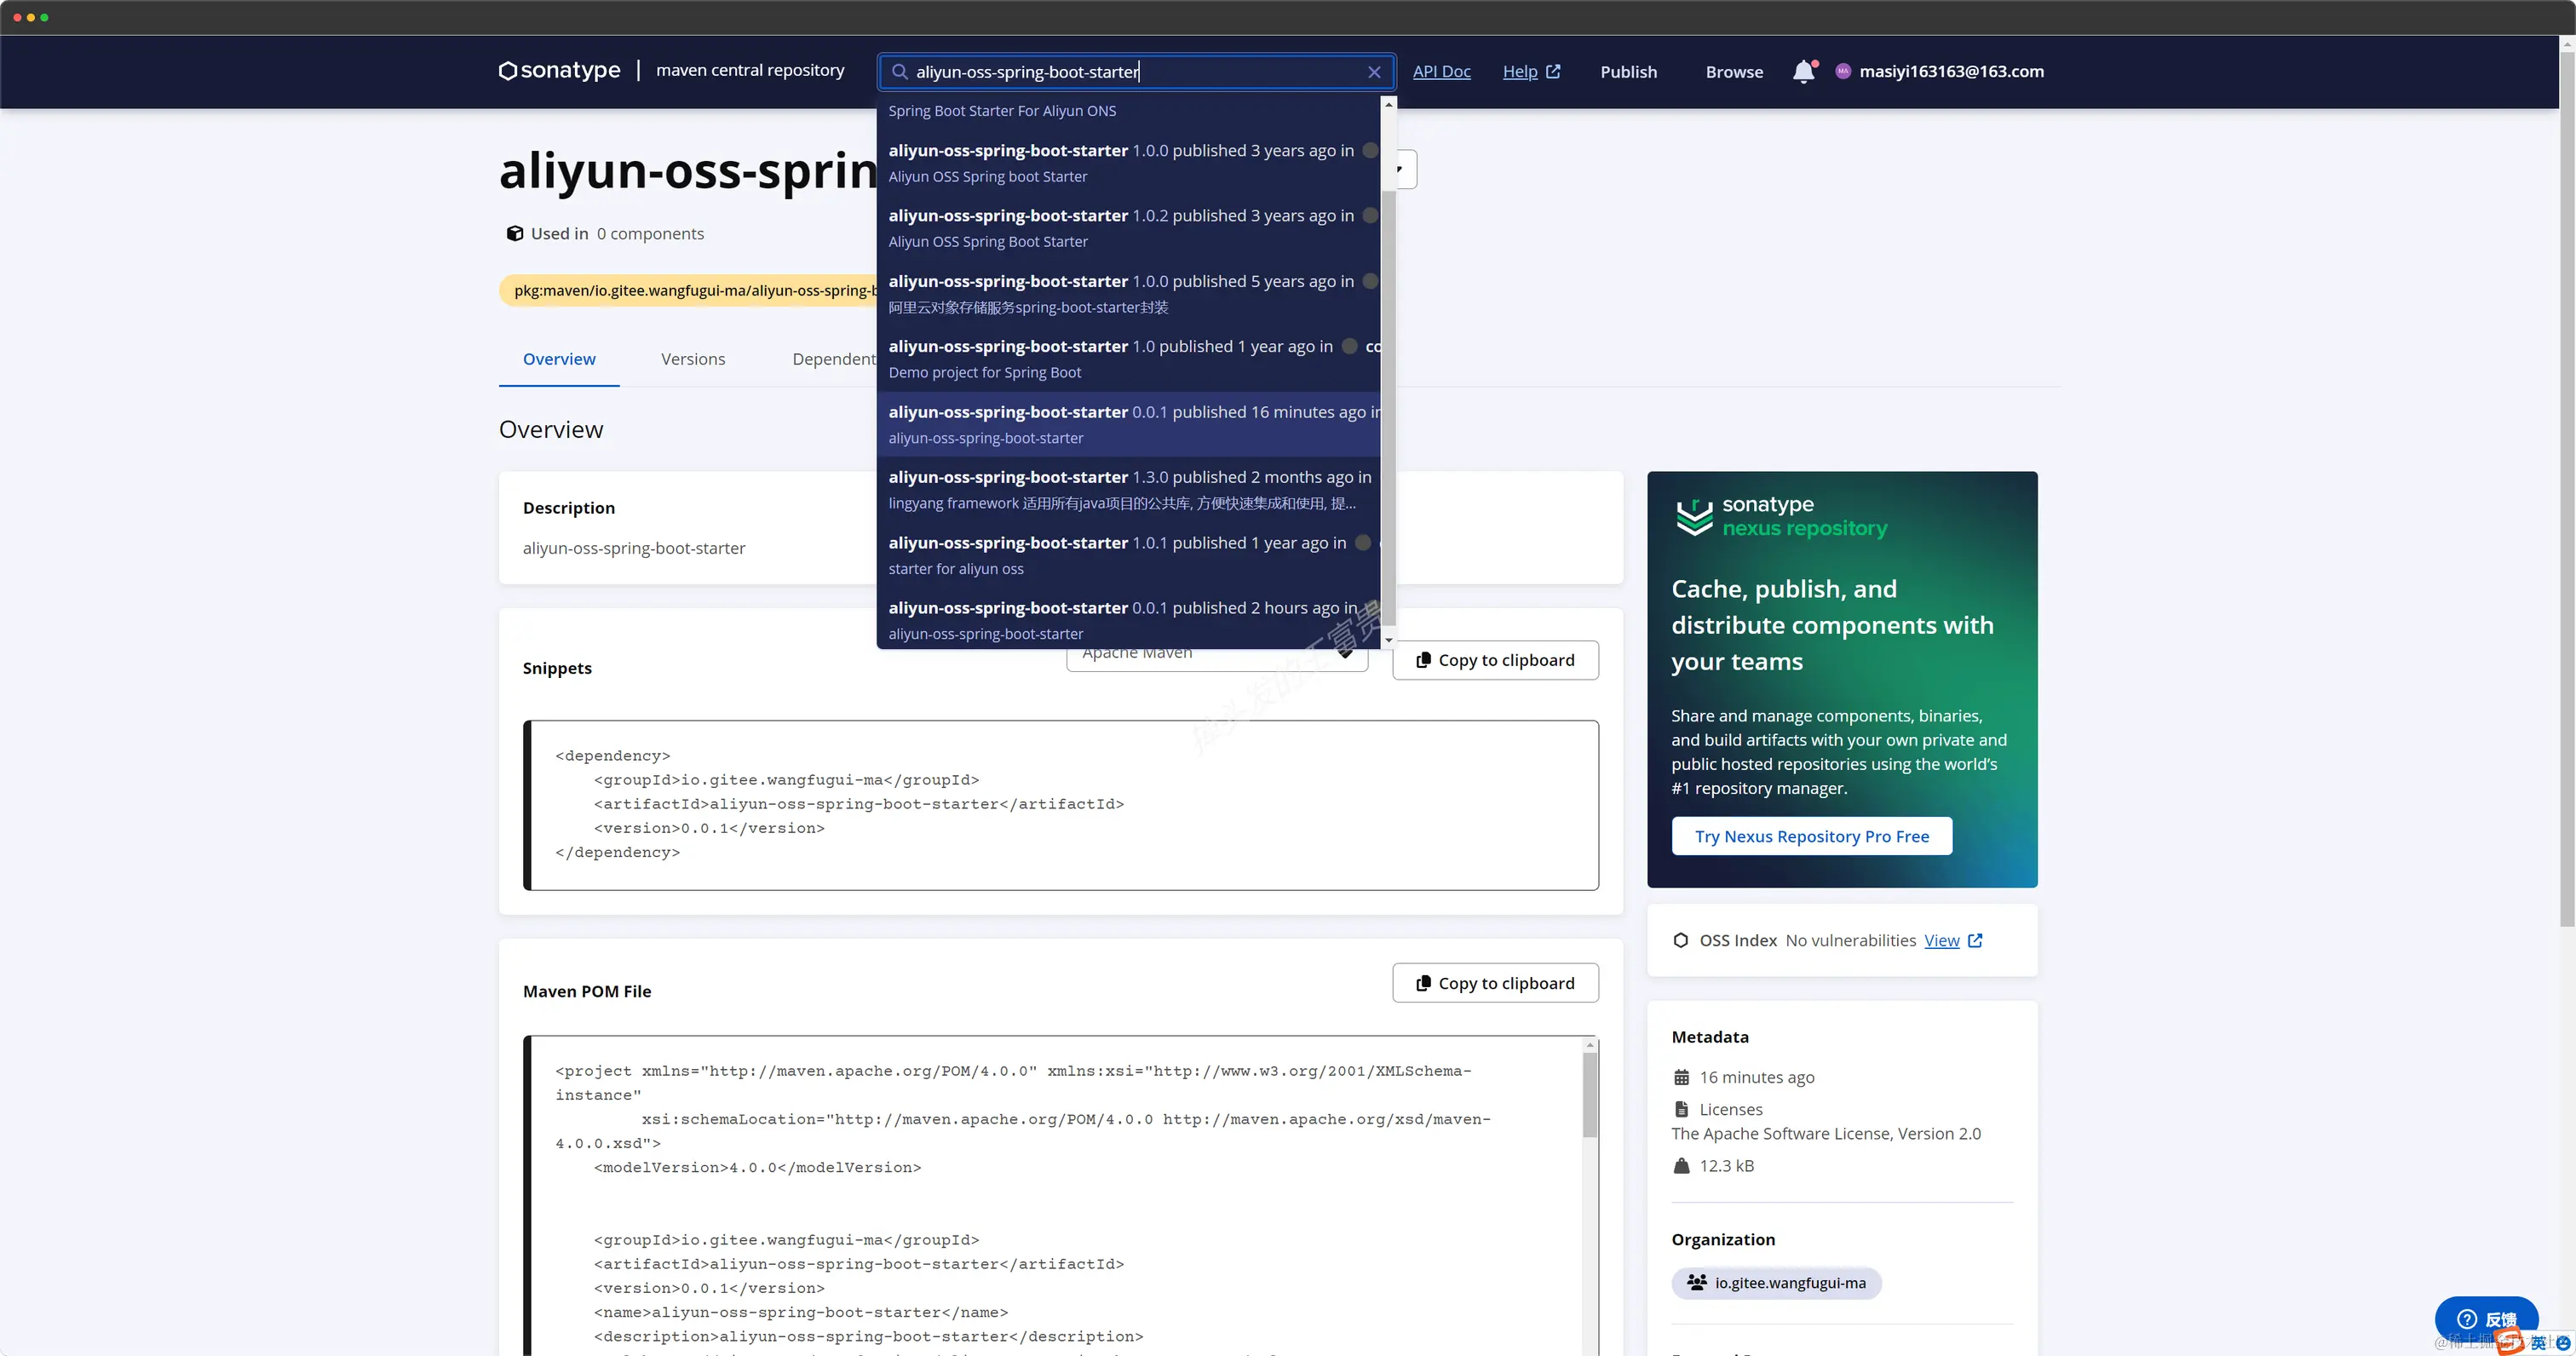The height and width of the screenshot is (1356, 2576).
Task: Click the organization io.gitee.wangfugui-ma chip
Action: pos(1776,1282)
